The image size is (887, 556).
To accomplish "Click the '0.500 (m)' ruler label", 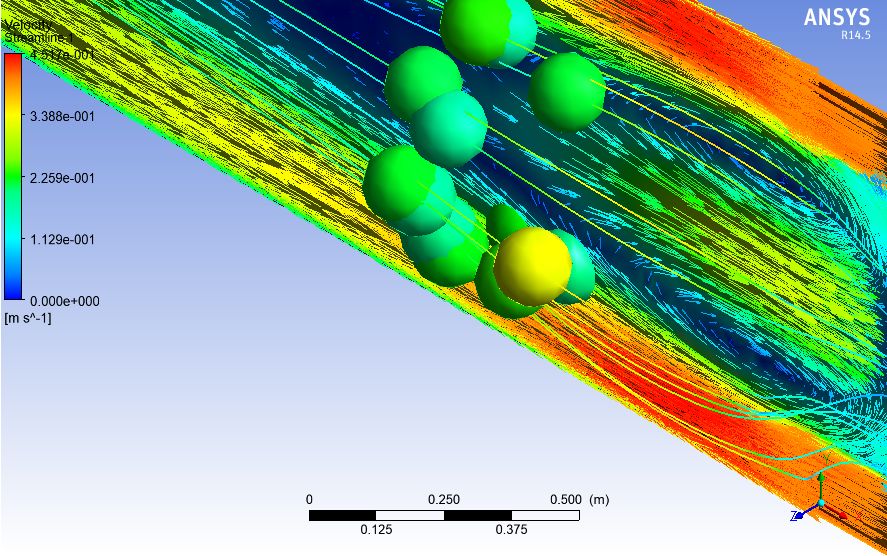I will (x=580, y=499).
